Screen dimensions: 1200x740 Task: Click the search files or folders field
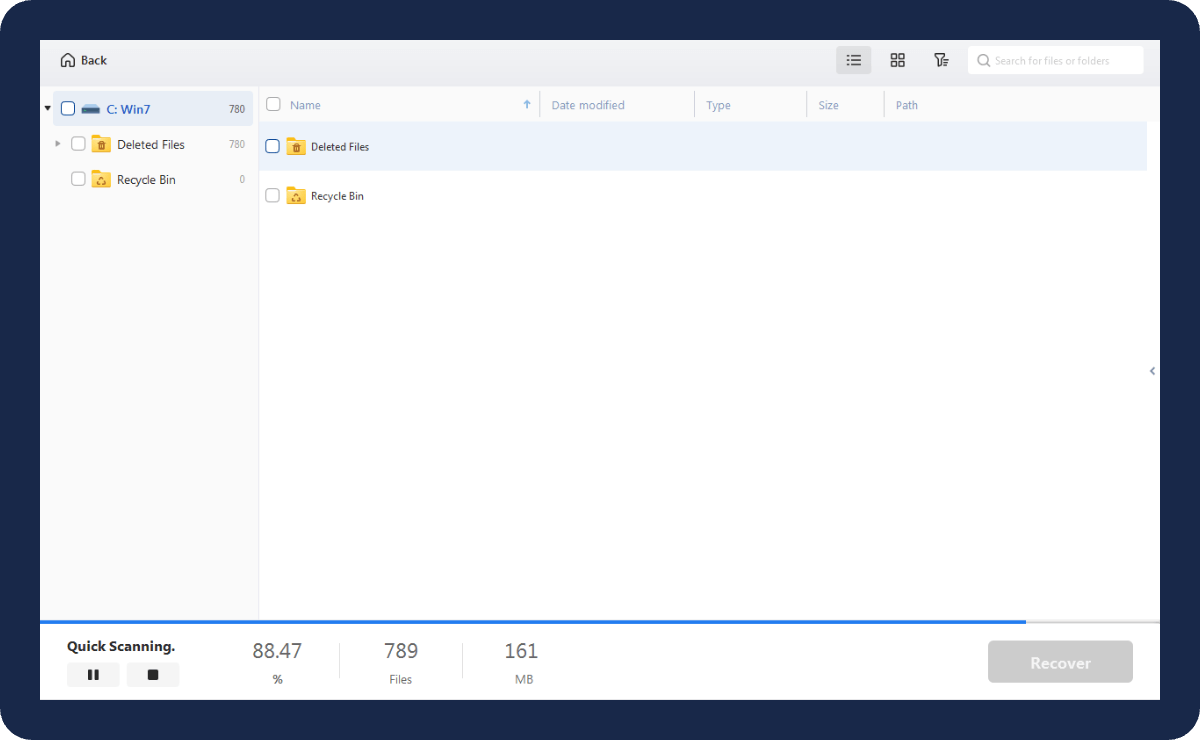[x=1060, y=61]
